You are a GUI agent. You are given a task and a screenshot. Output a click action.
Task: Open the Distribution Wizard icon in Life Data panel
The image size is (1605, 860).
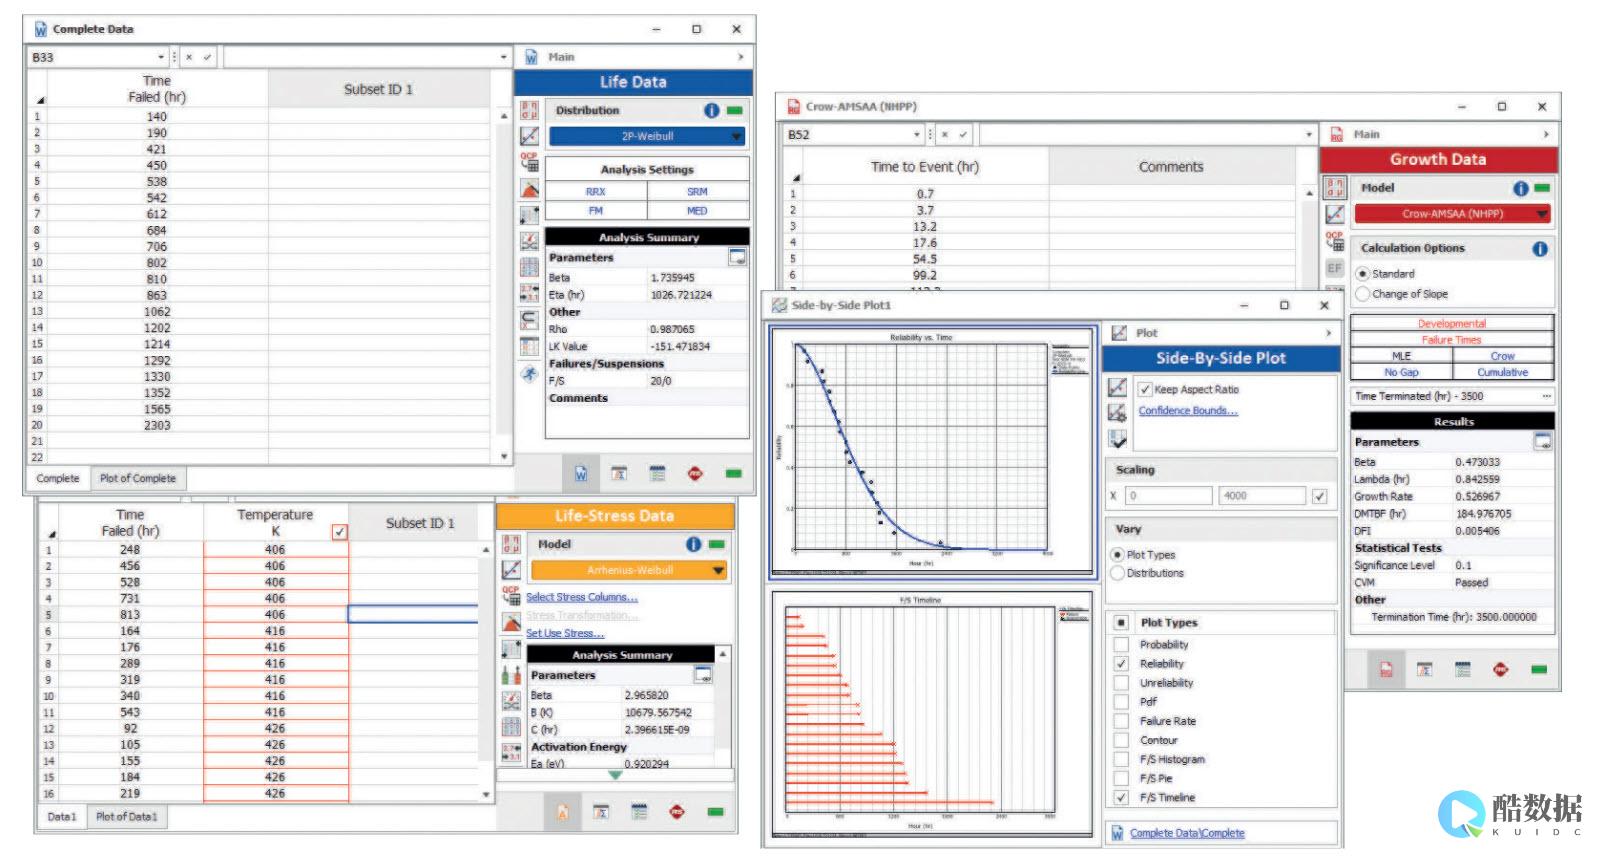(529, 189)
